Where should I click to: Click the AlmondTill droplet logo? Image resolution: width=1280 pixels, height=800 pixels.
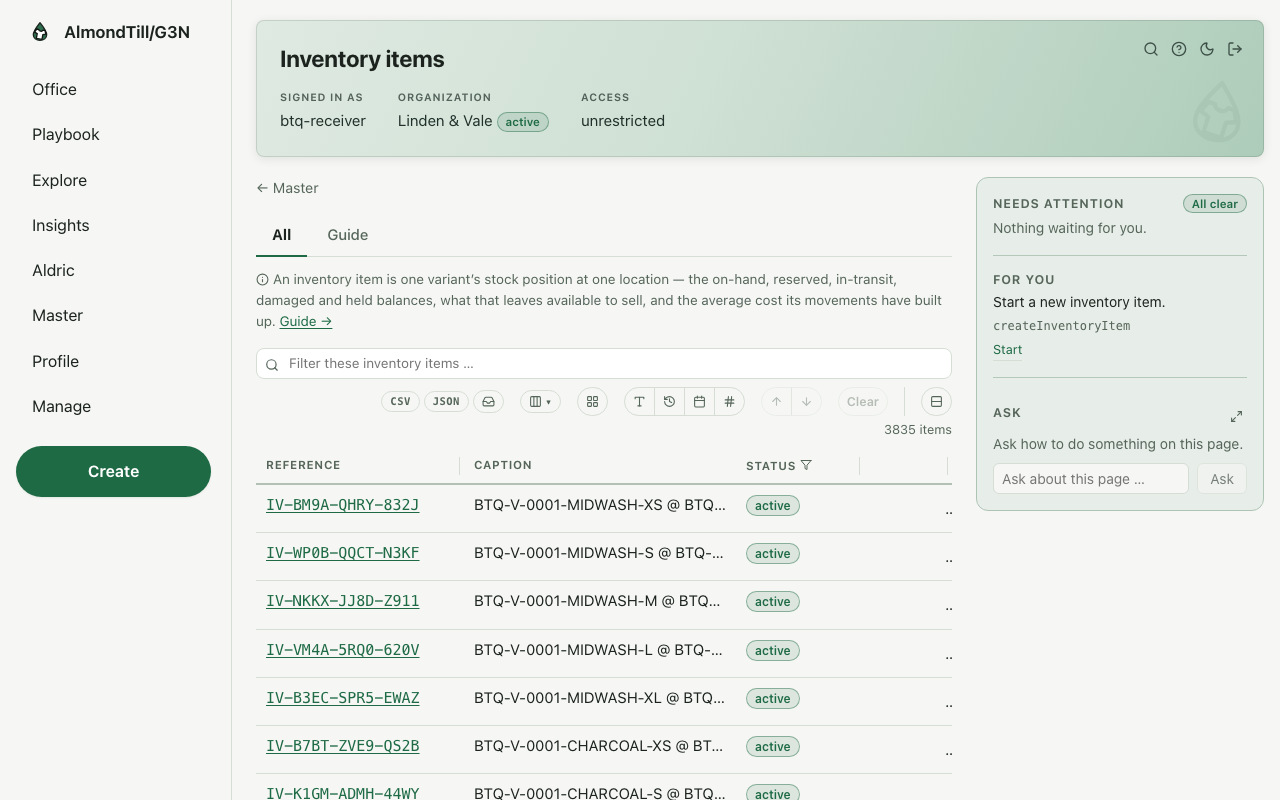coord(40,32)
